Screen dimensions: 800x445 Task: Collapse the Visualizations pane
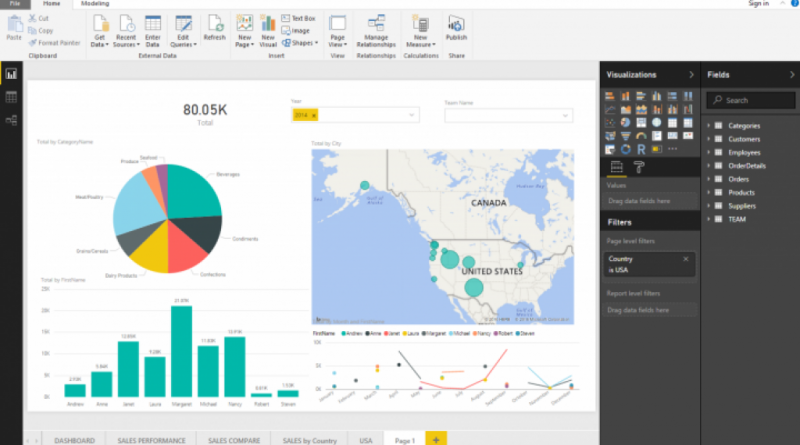click(691, 75)
